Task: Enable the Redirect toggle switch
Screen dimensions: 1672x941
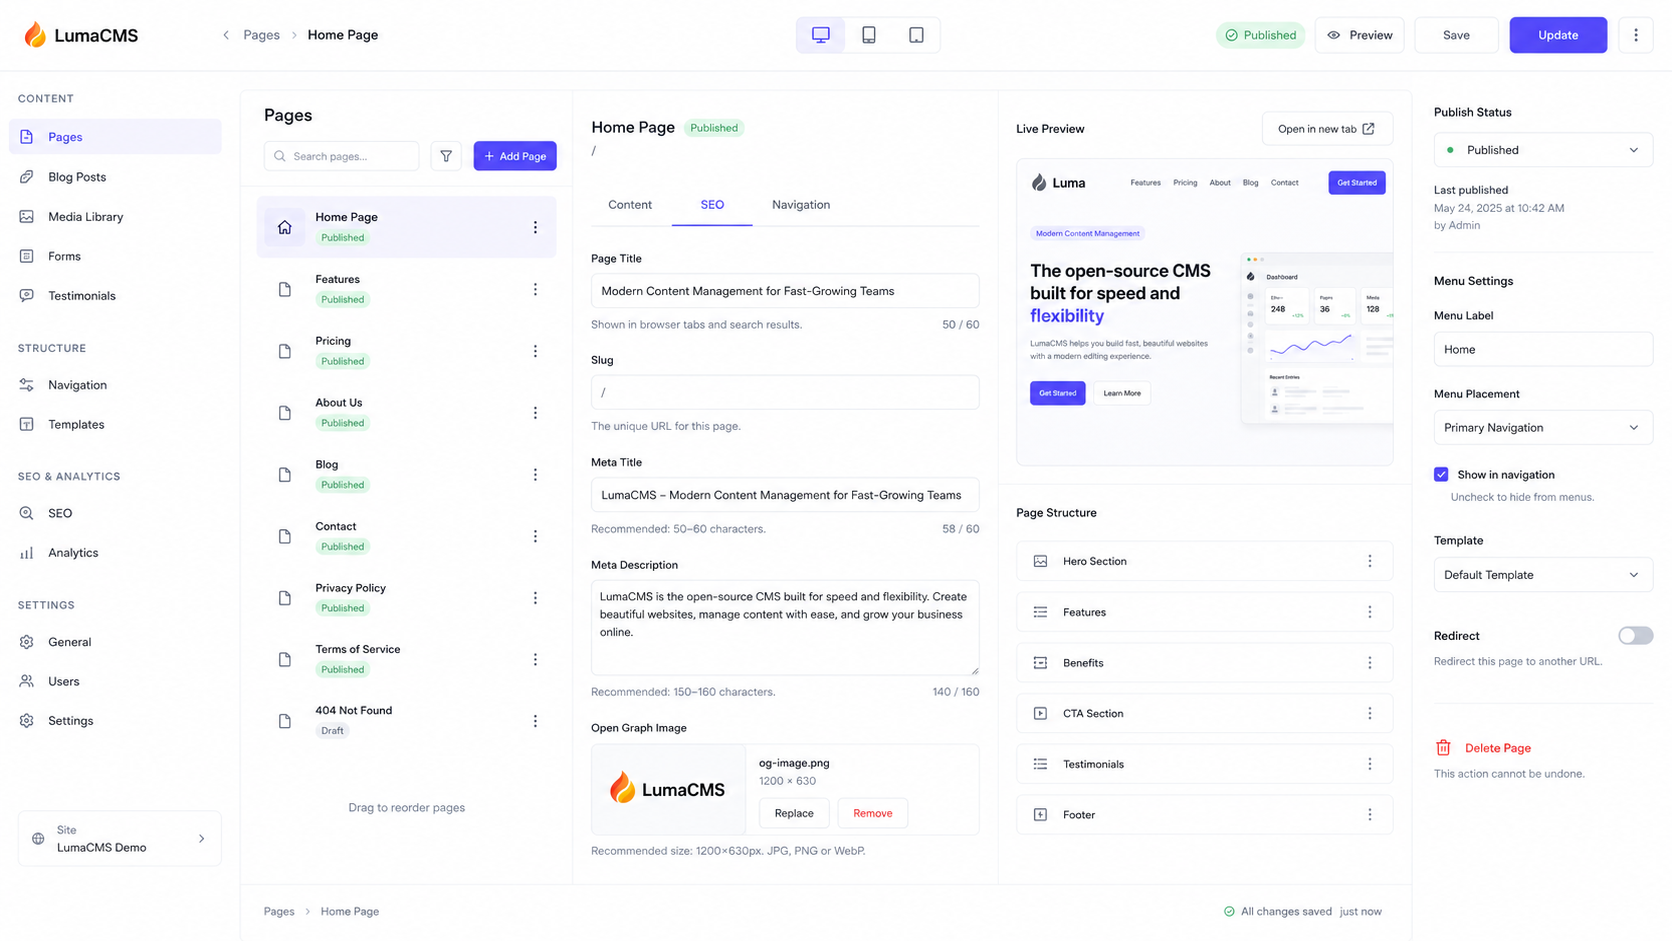Action: (x=1636, y=636)
